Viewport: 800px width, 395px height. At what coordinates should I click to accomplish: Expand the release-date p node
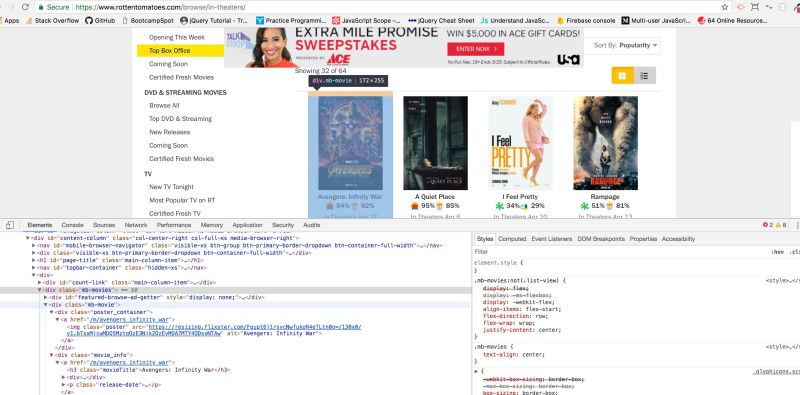pos(63,385)
